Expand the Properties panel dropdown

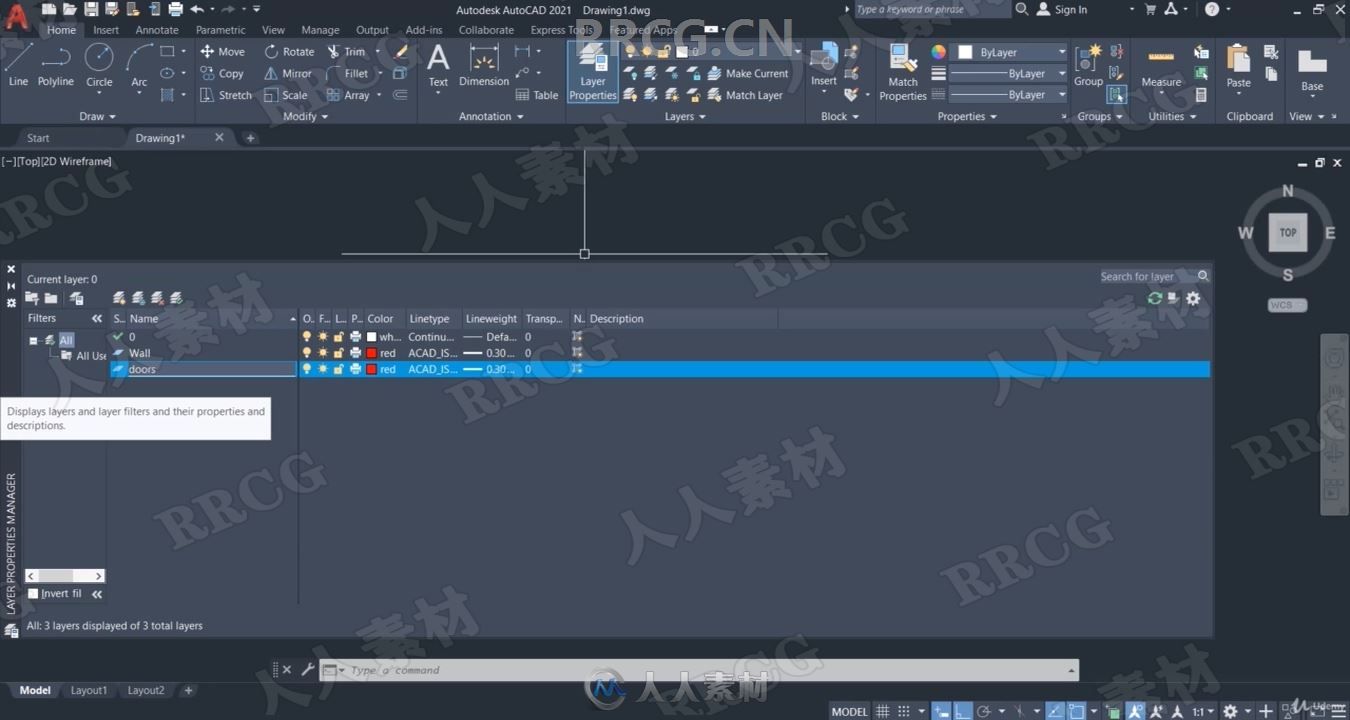click(x=967, y=117)
